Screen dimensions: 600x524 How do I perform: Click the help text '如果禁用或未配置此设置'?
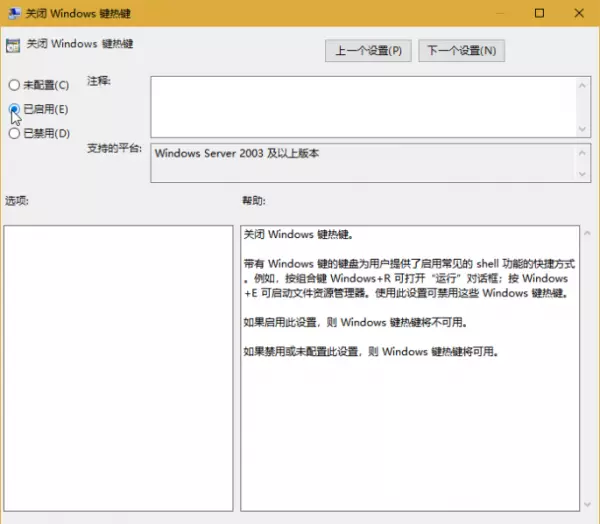[301, 351]
